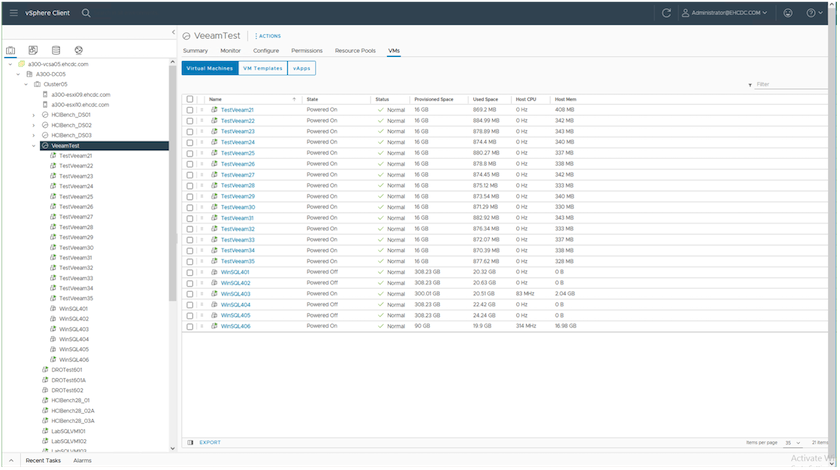
Task: Open the items per page dropdown
Action: click(791, 442)
